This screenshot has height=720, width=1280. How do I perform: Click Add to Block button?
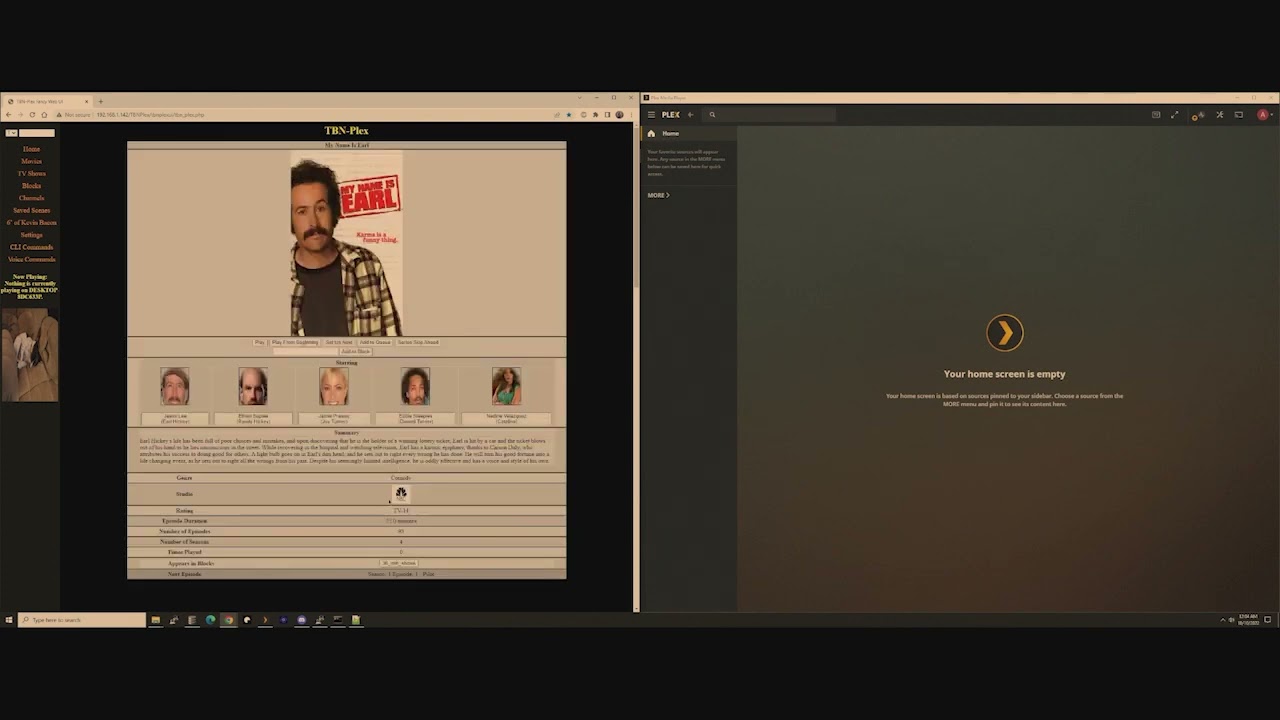point(356,351)
